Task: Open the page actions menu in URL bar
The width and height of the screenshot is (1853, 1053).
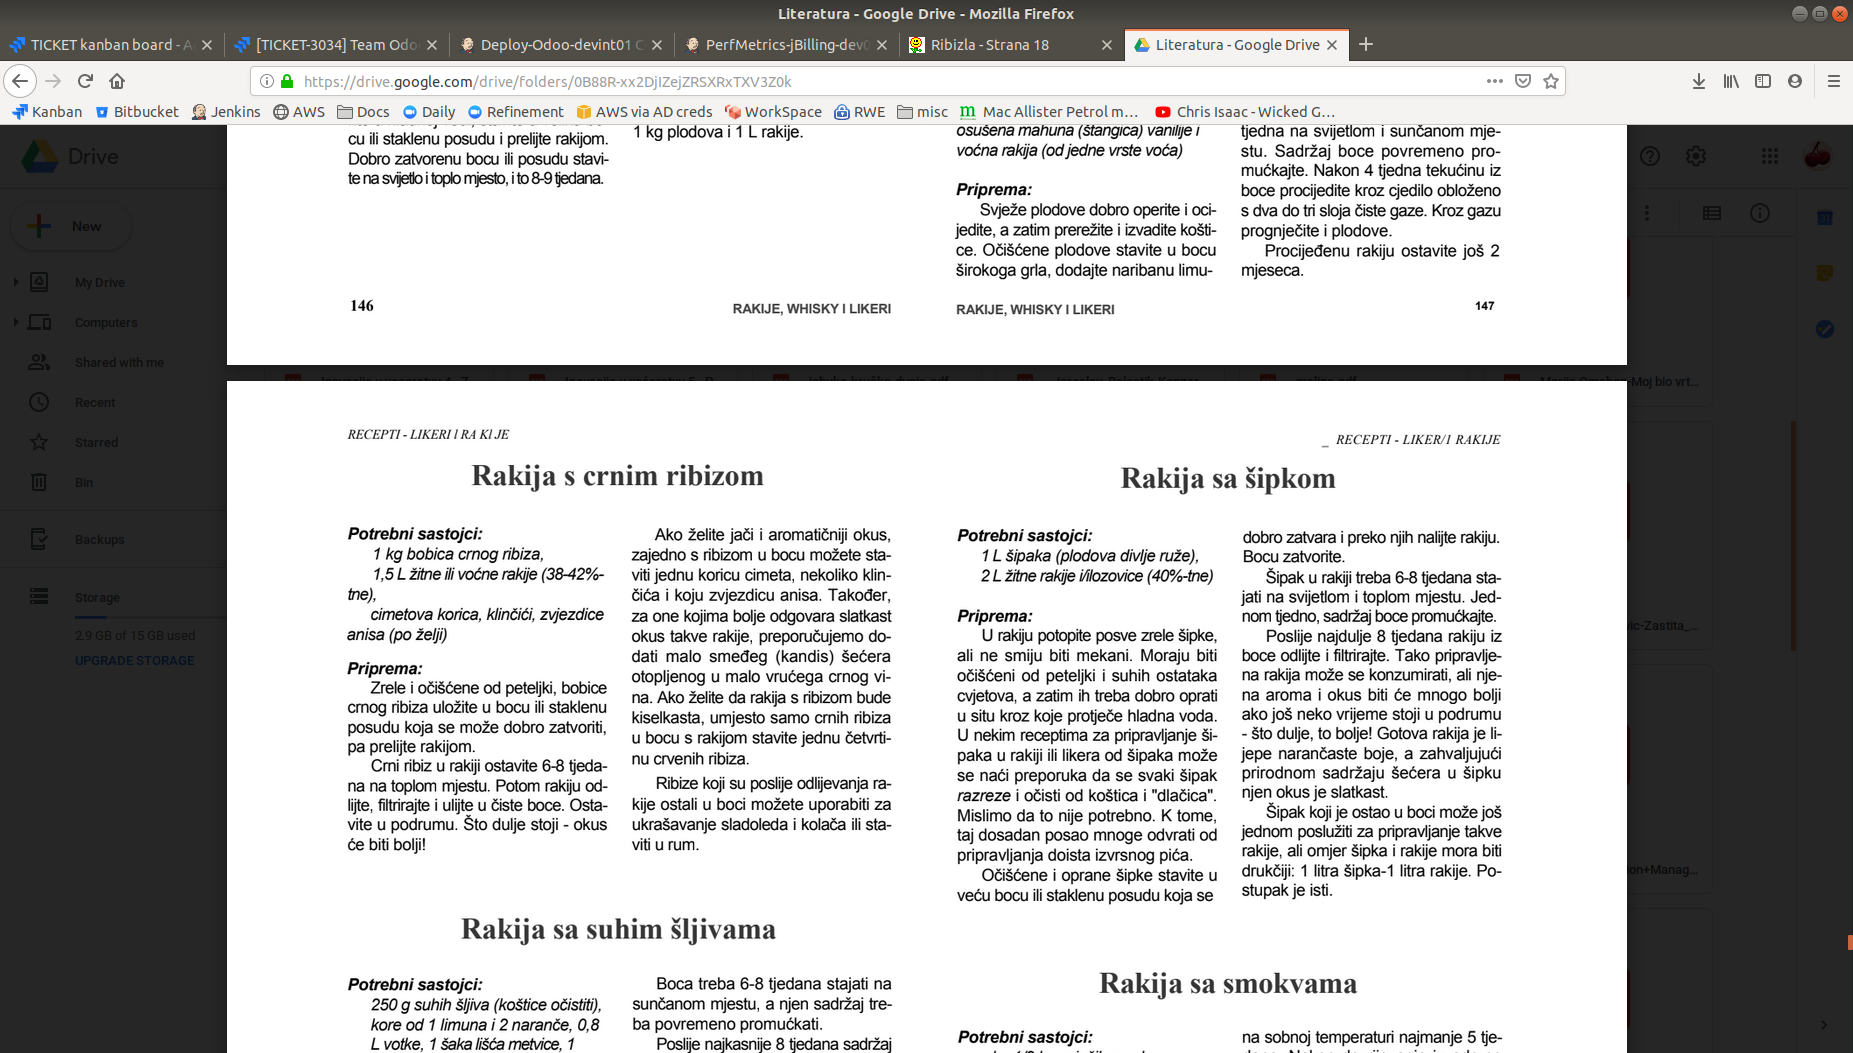Action: [x=1494, y=81]
